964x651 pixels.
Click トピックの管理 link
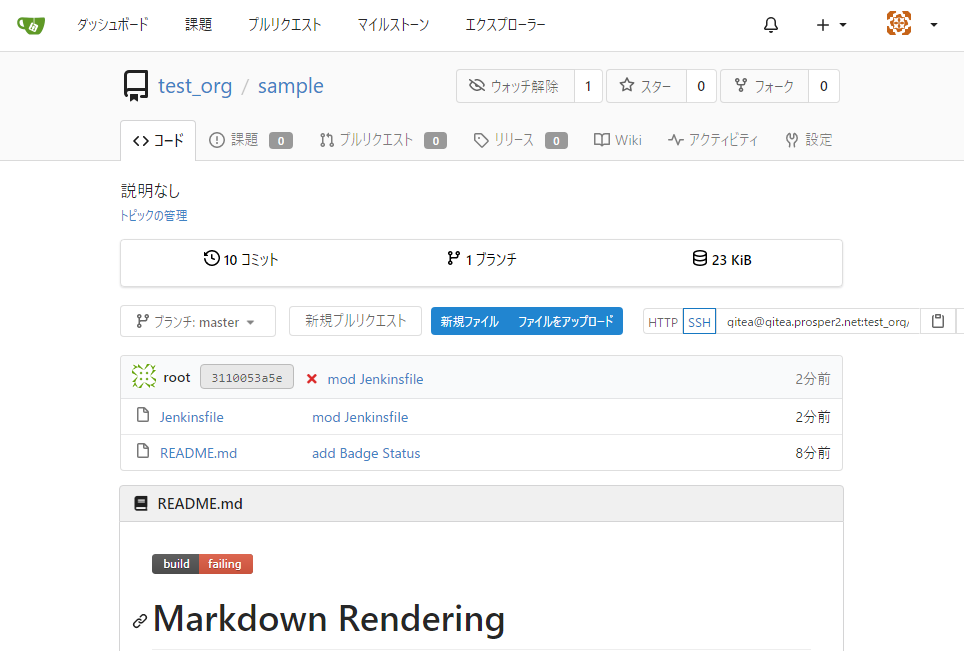point(154,216)
